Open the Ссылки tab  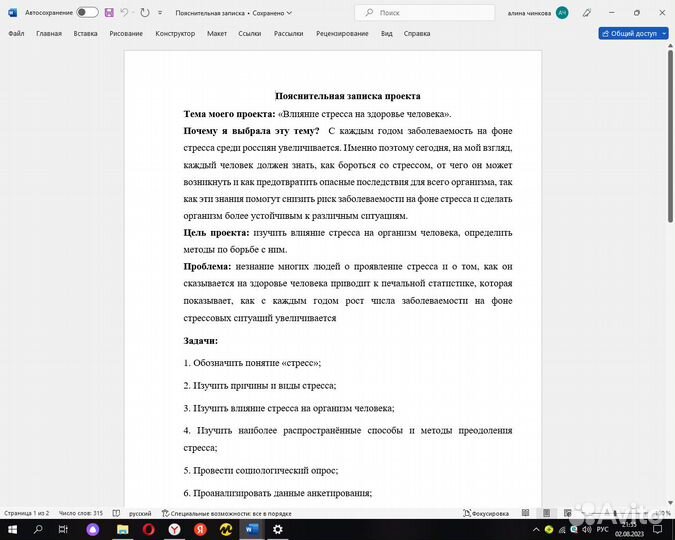[250, 34]
